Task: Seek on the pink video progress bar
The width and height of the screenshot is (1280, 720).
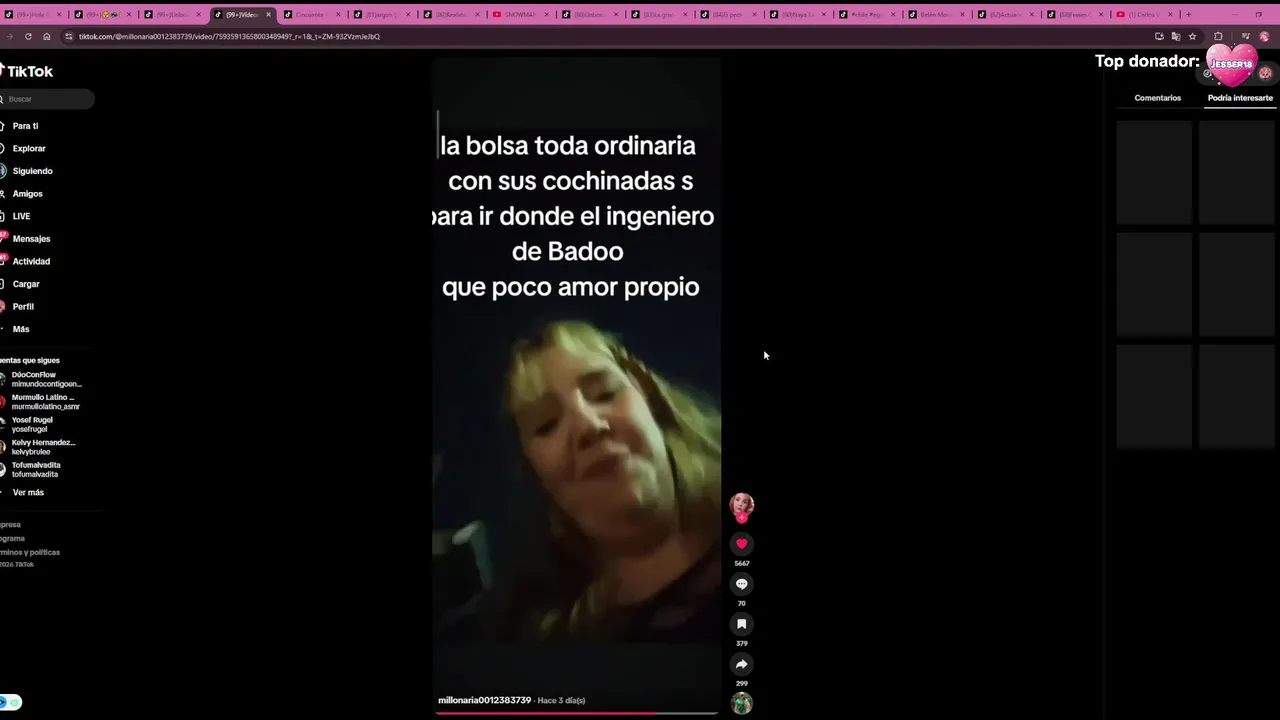Action: (576, 713)
